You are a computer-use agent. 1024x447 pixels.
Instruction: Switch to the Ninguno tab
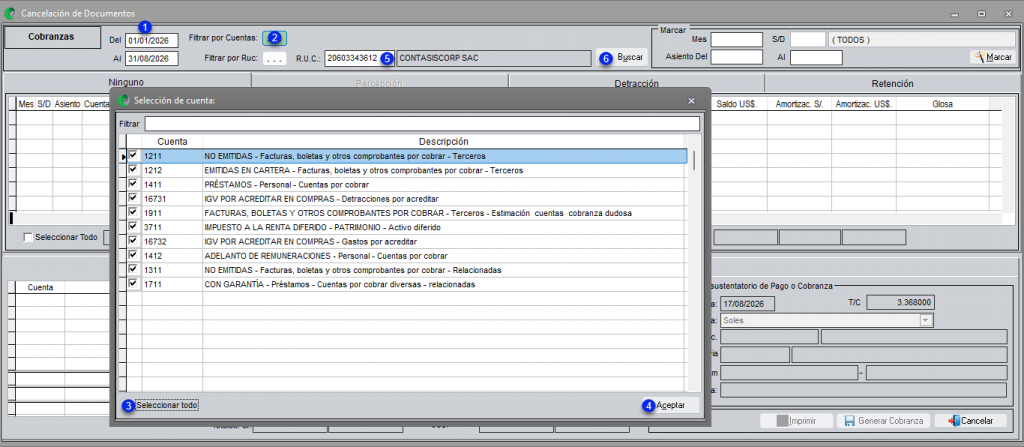tap(127, 82)
